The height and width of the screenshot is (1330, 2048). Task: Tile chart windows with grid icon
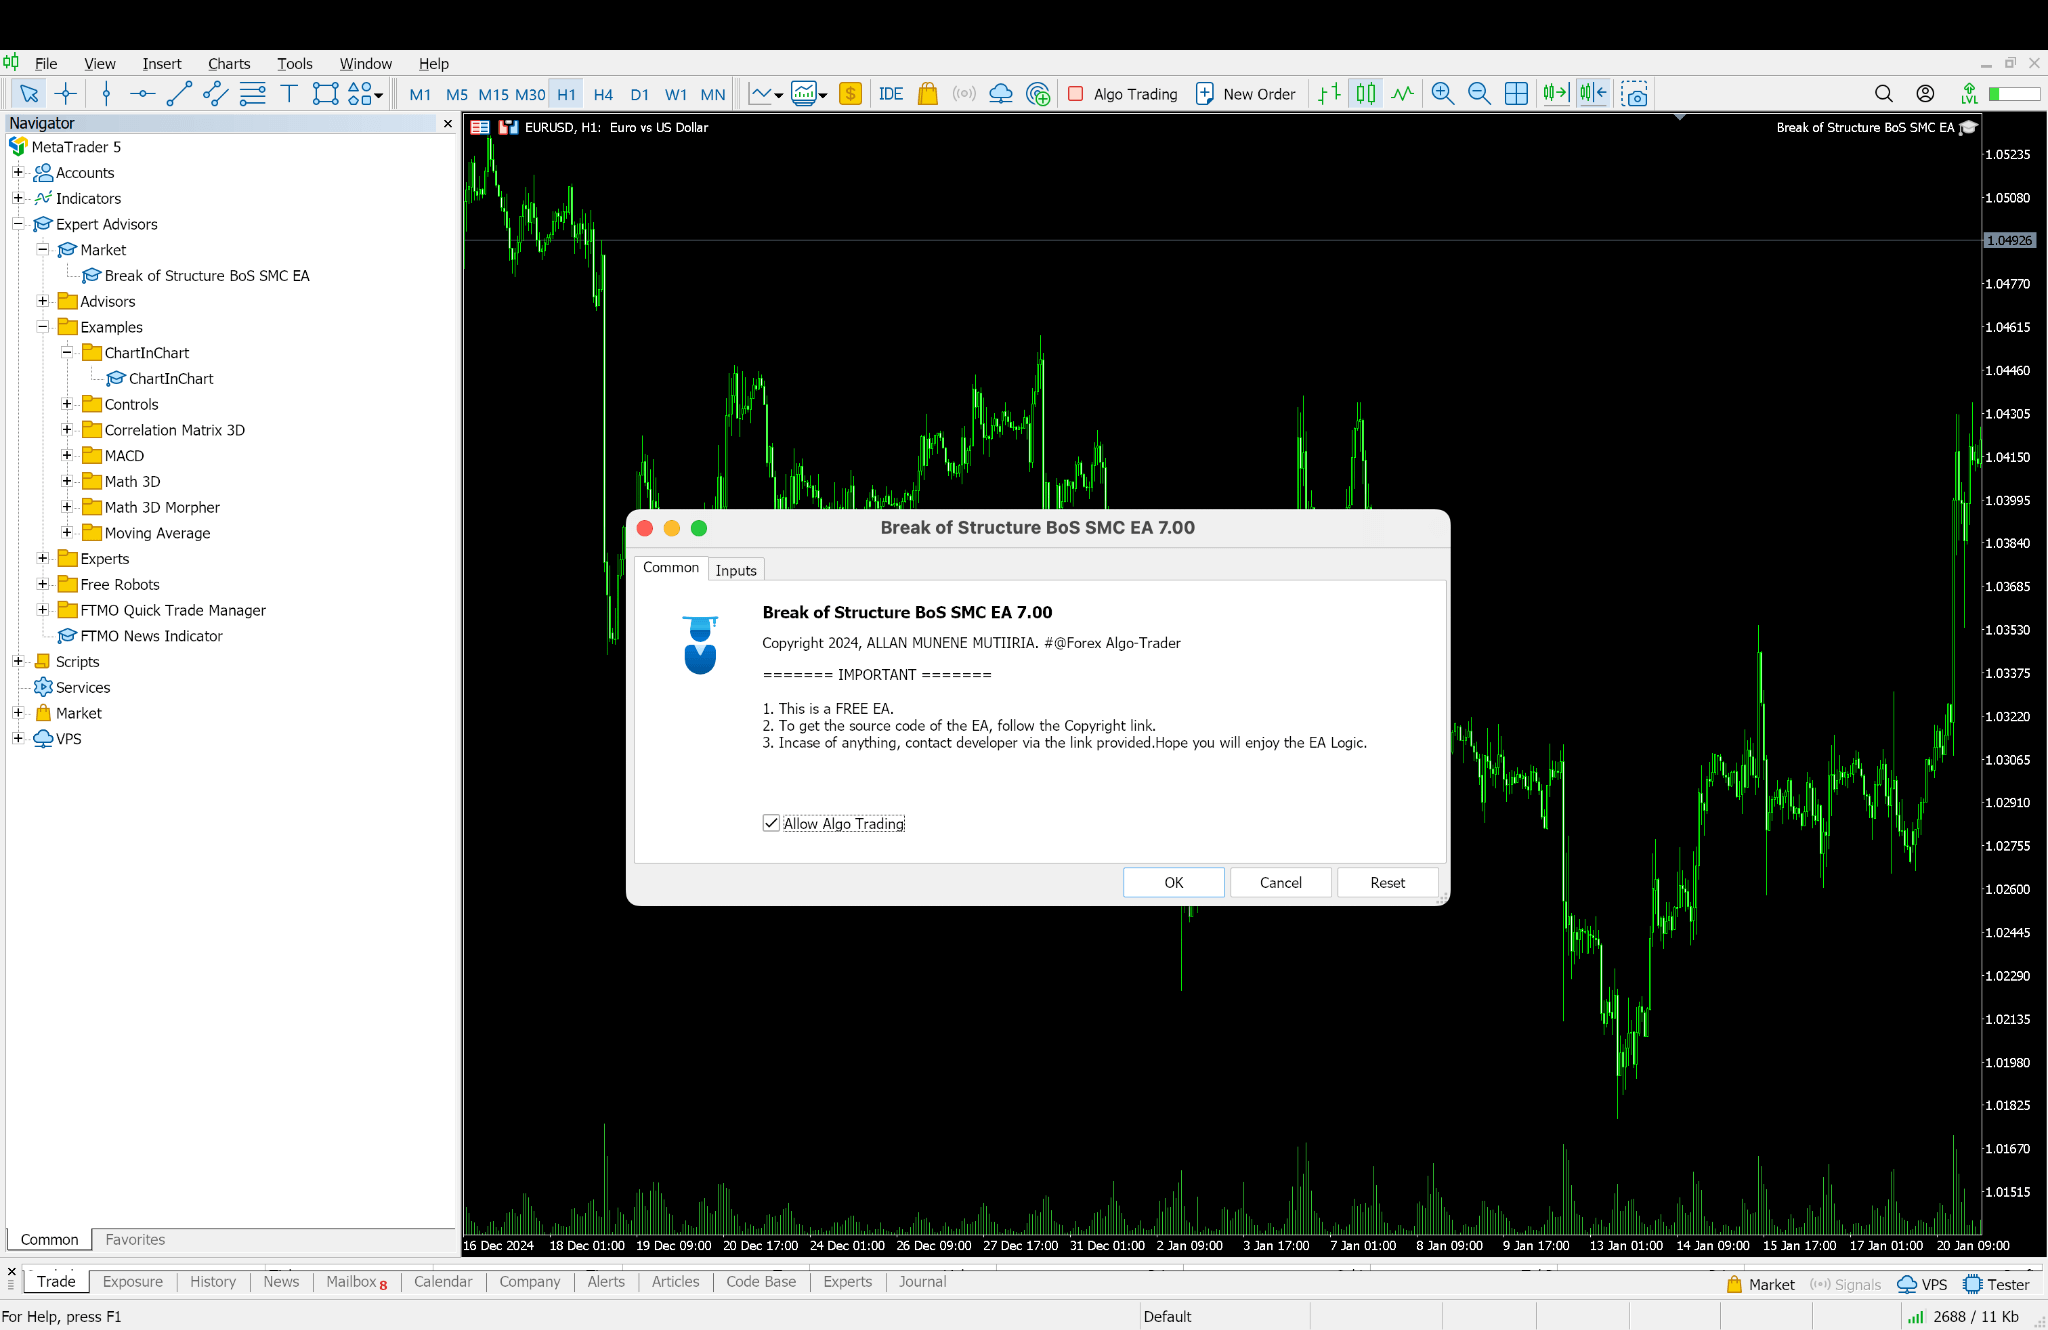pos(1516,94)
